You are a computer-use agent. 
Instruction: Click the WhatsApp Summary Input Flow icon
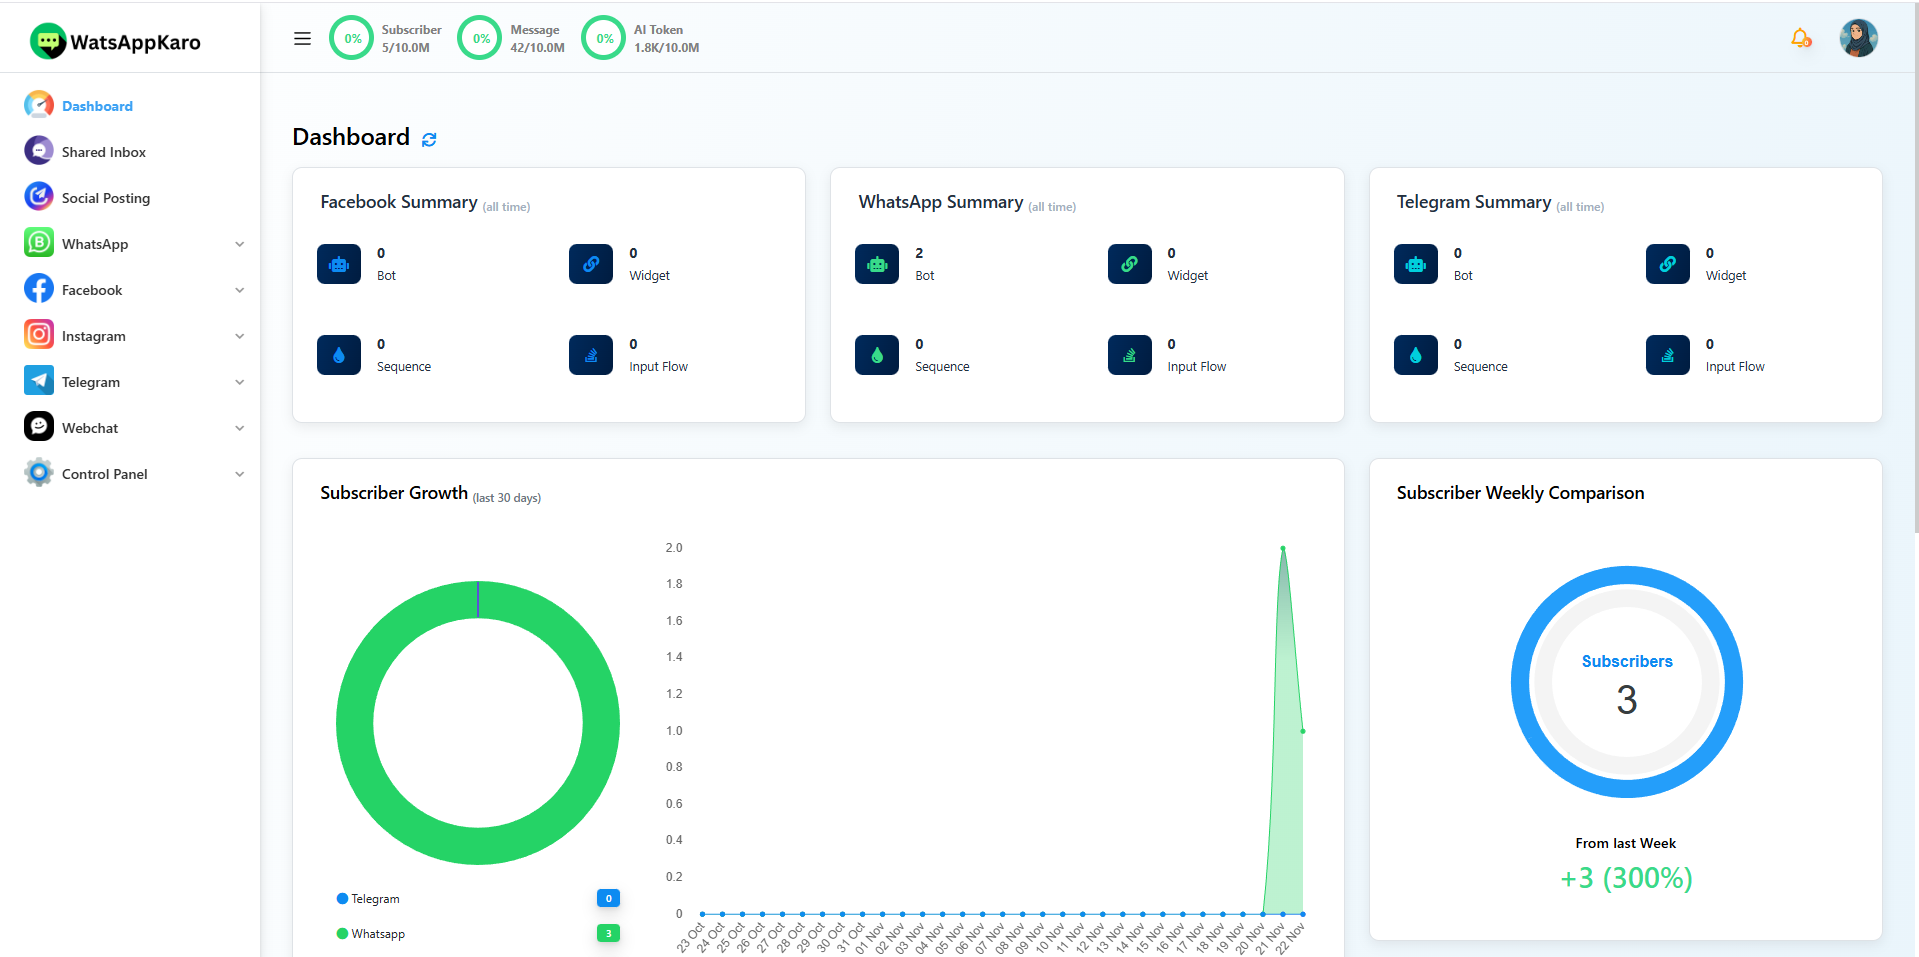click(1130, 355)
